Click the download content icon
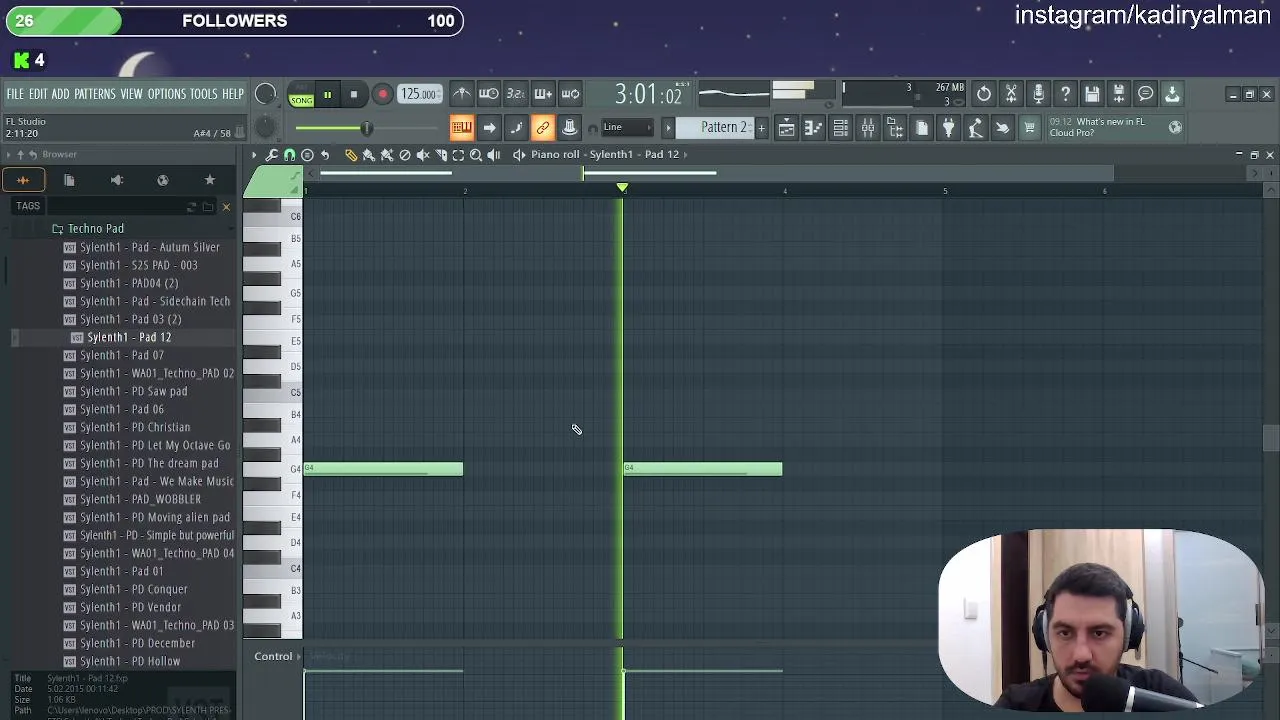1280x720 pixels. pos(1172,94)
